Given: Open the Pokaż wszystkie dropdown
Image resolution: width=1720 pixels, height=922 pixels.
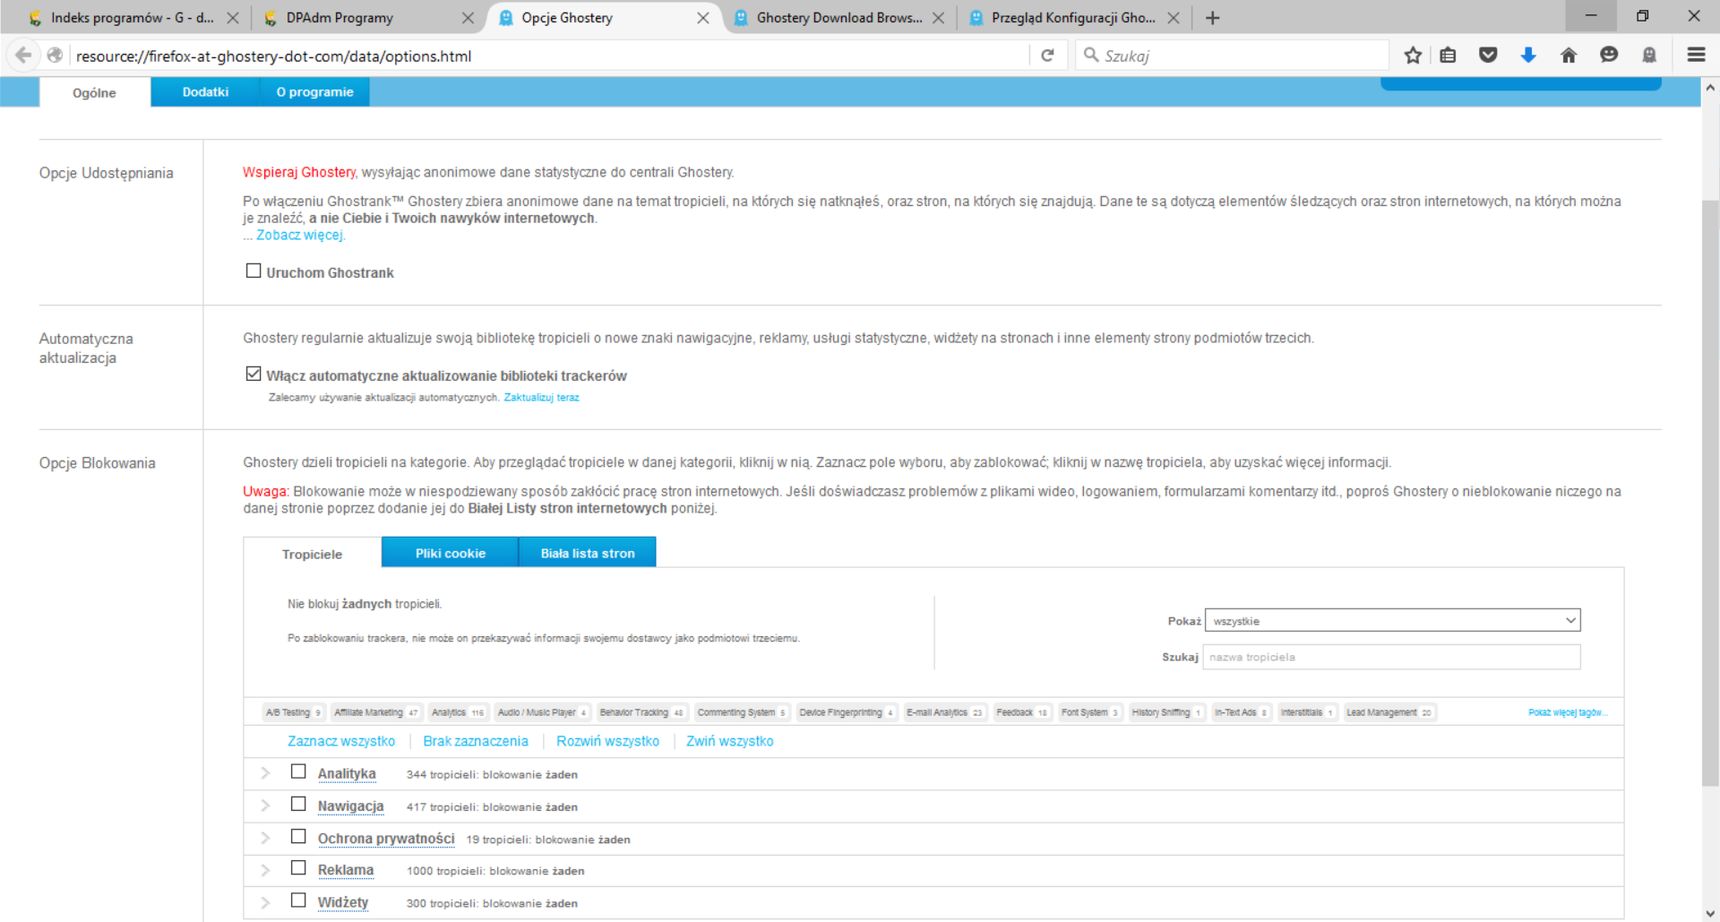Looking at the screenshot, I should click(x=1392, y=620).
